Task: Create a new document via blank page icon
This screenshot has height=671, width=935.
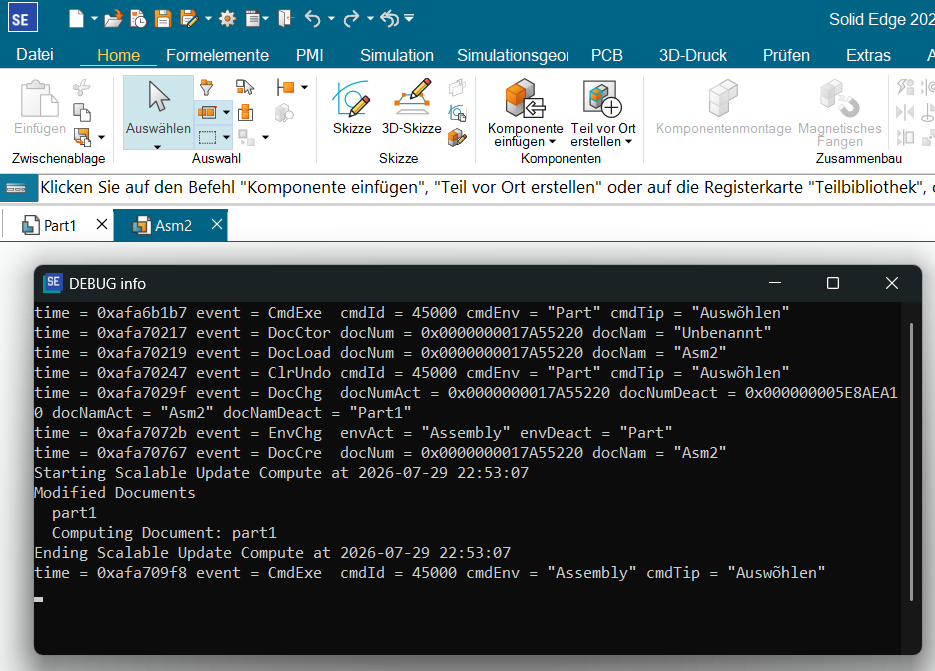Action: (76, 18)
